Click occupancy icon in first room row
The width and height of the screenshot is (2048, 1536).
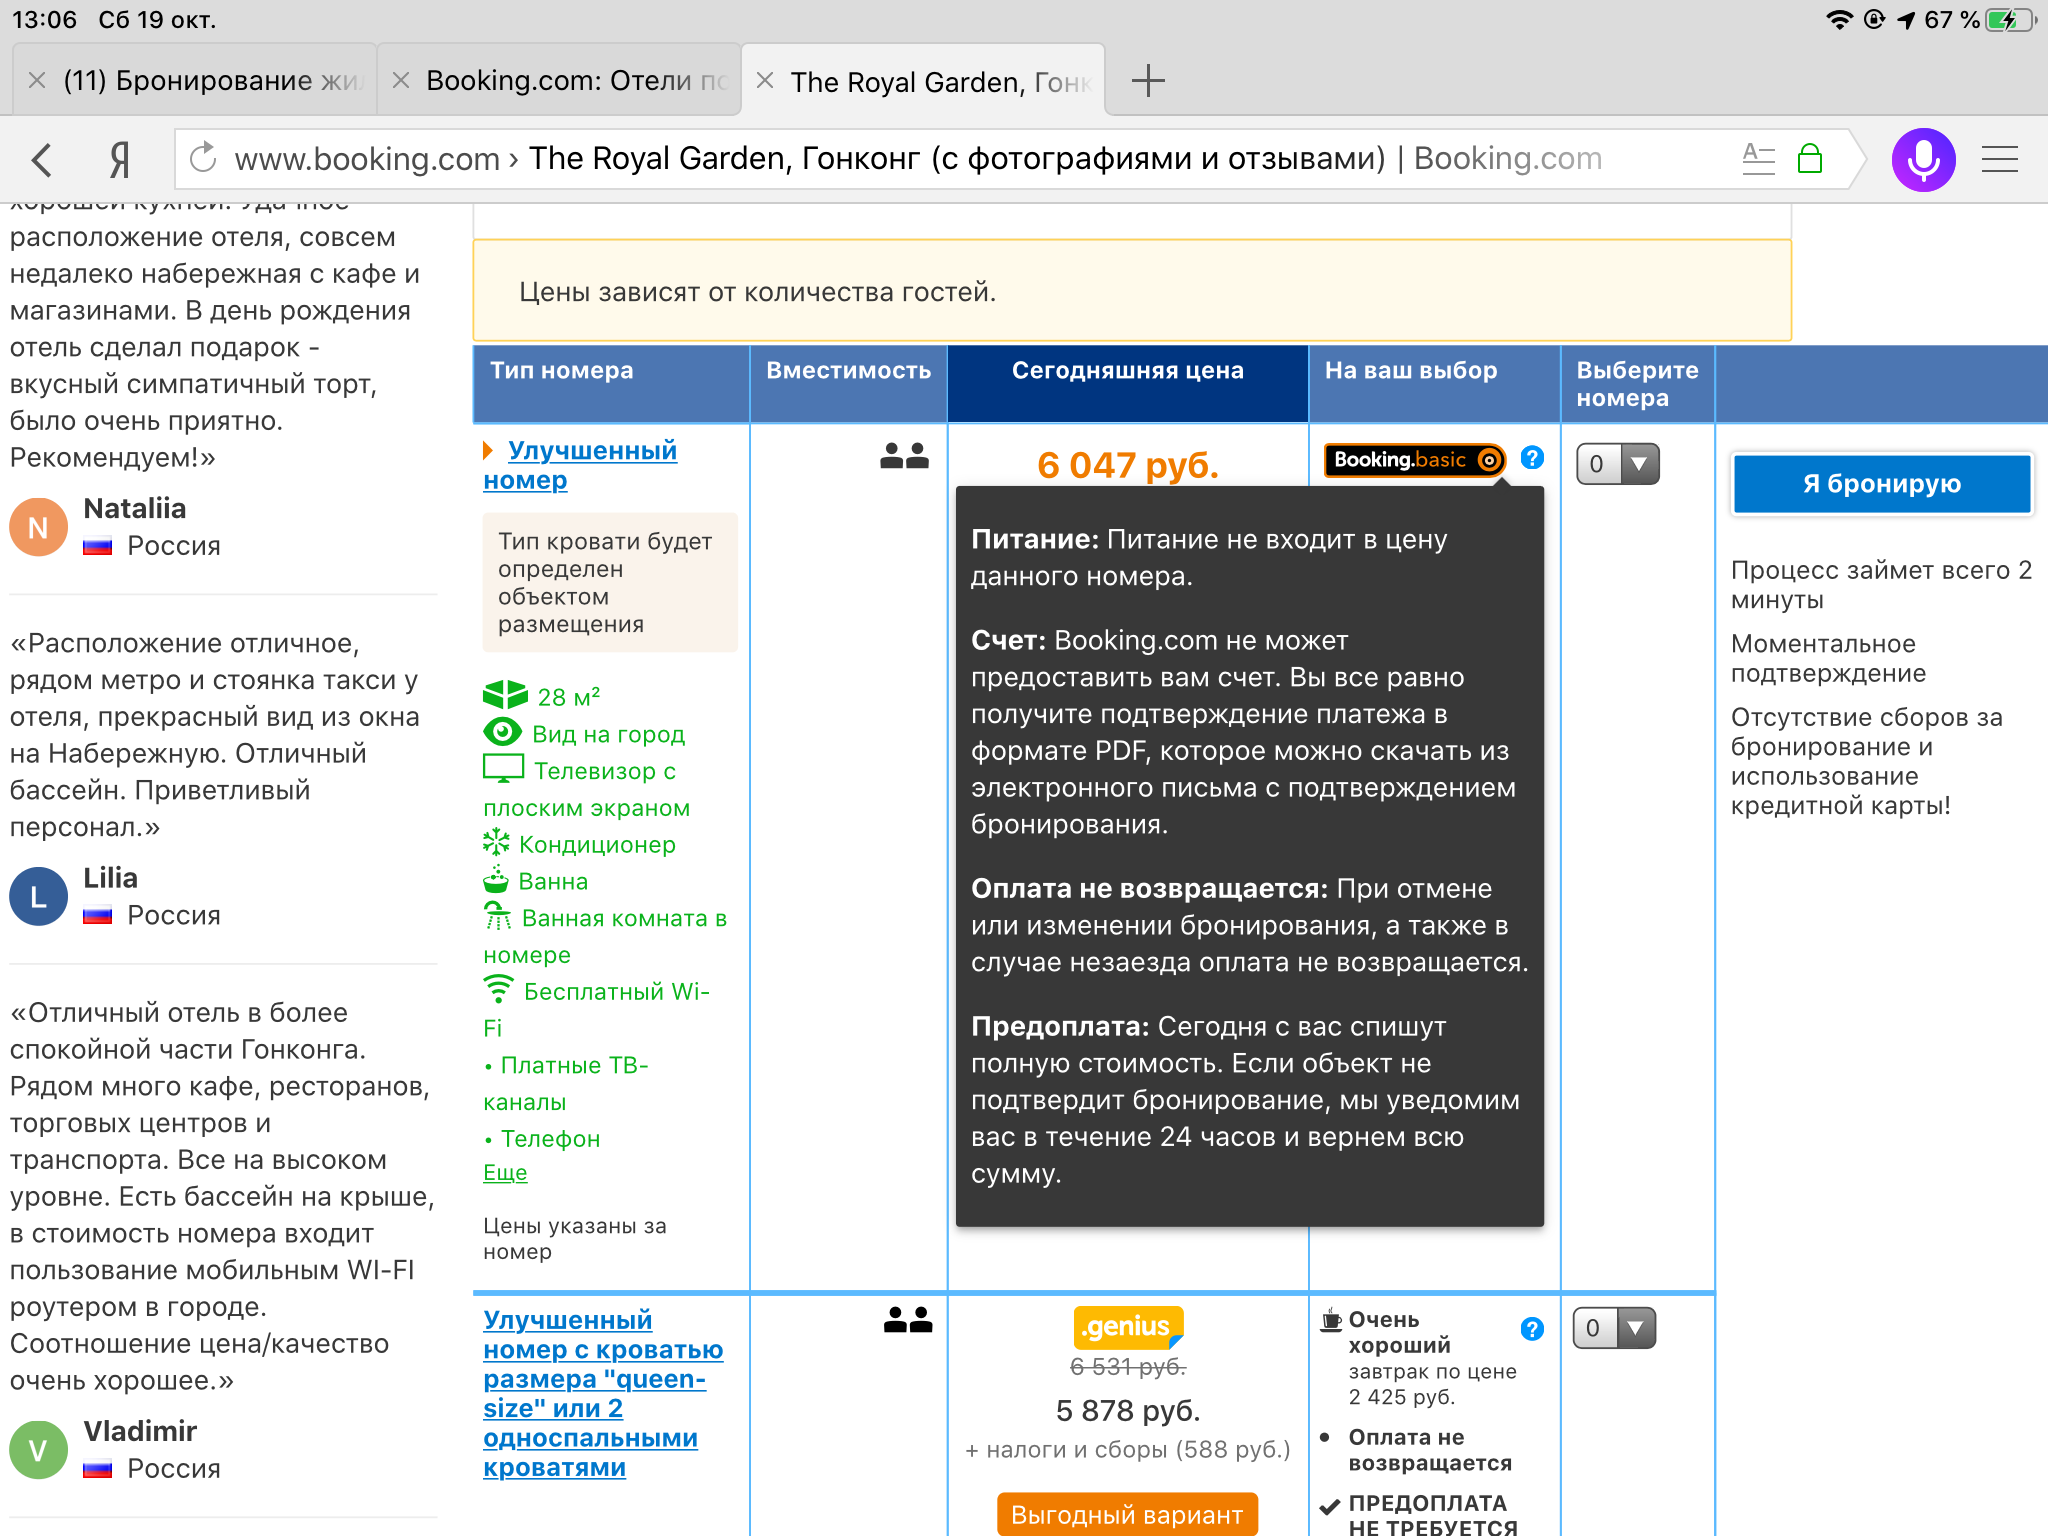904,456
